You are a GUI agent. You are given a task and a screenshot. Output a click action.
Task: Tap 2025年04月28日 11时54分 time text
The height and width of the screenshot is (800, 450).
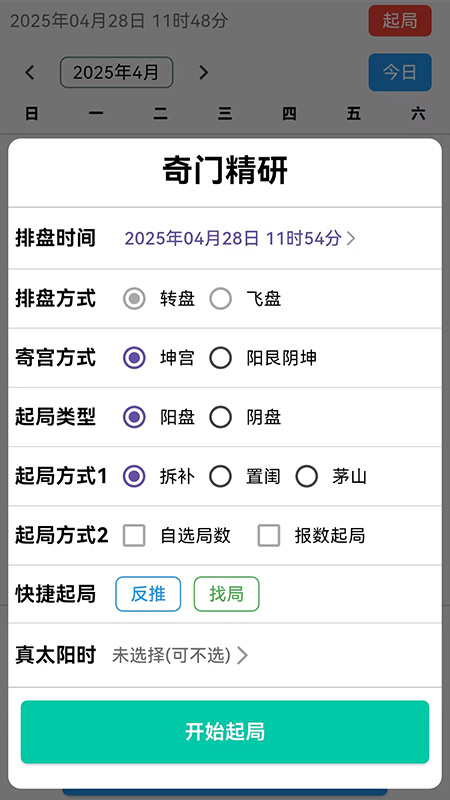[233, 238]
